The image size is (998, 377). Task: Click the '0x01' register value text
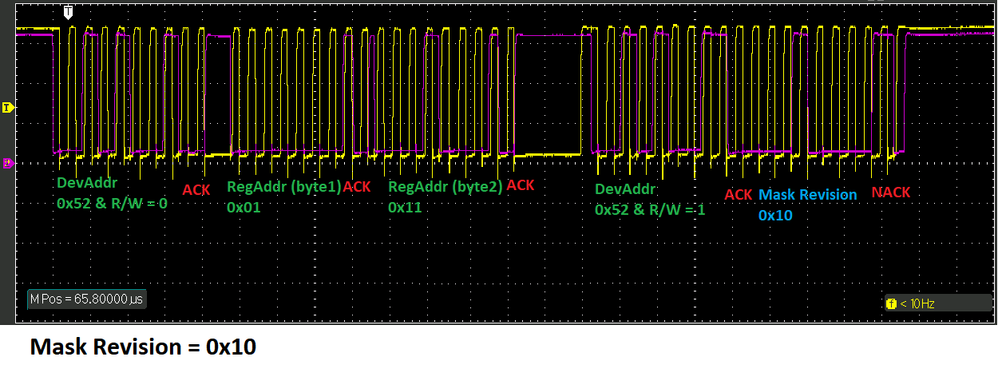pos(244,208)
